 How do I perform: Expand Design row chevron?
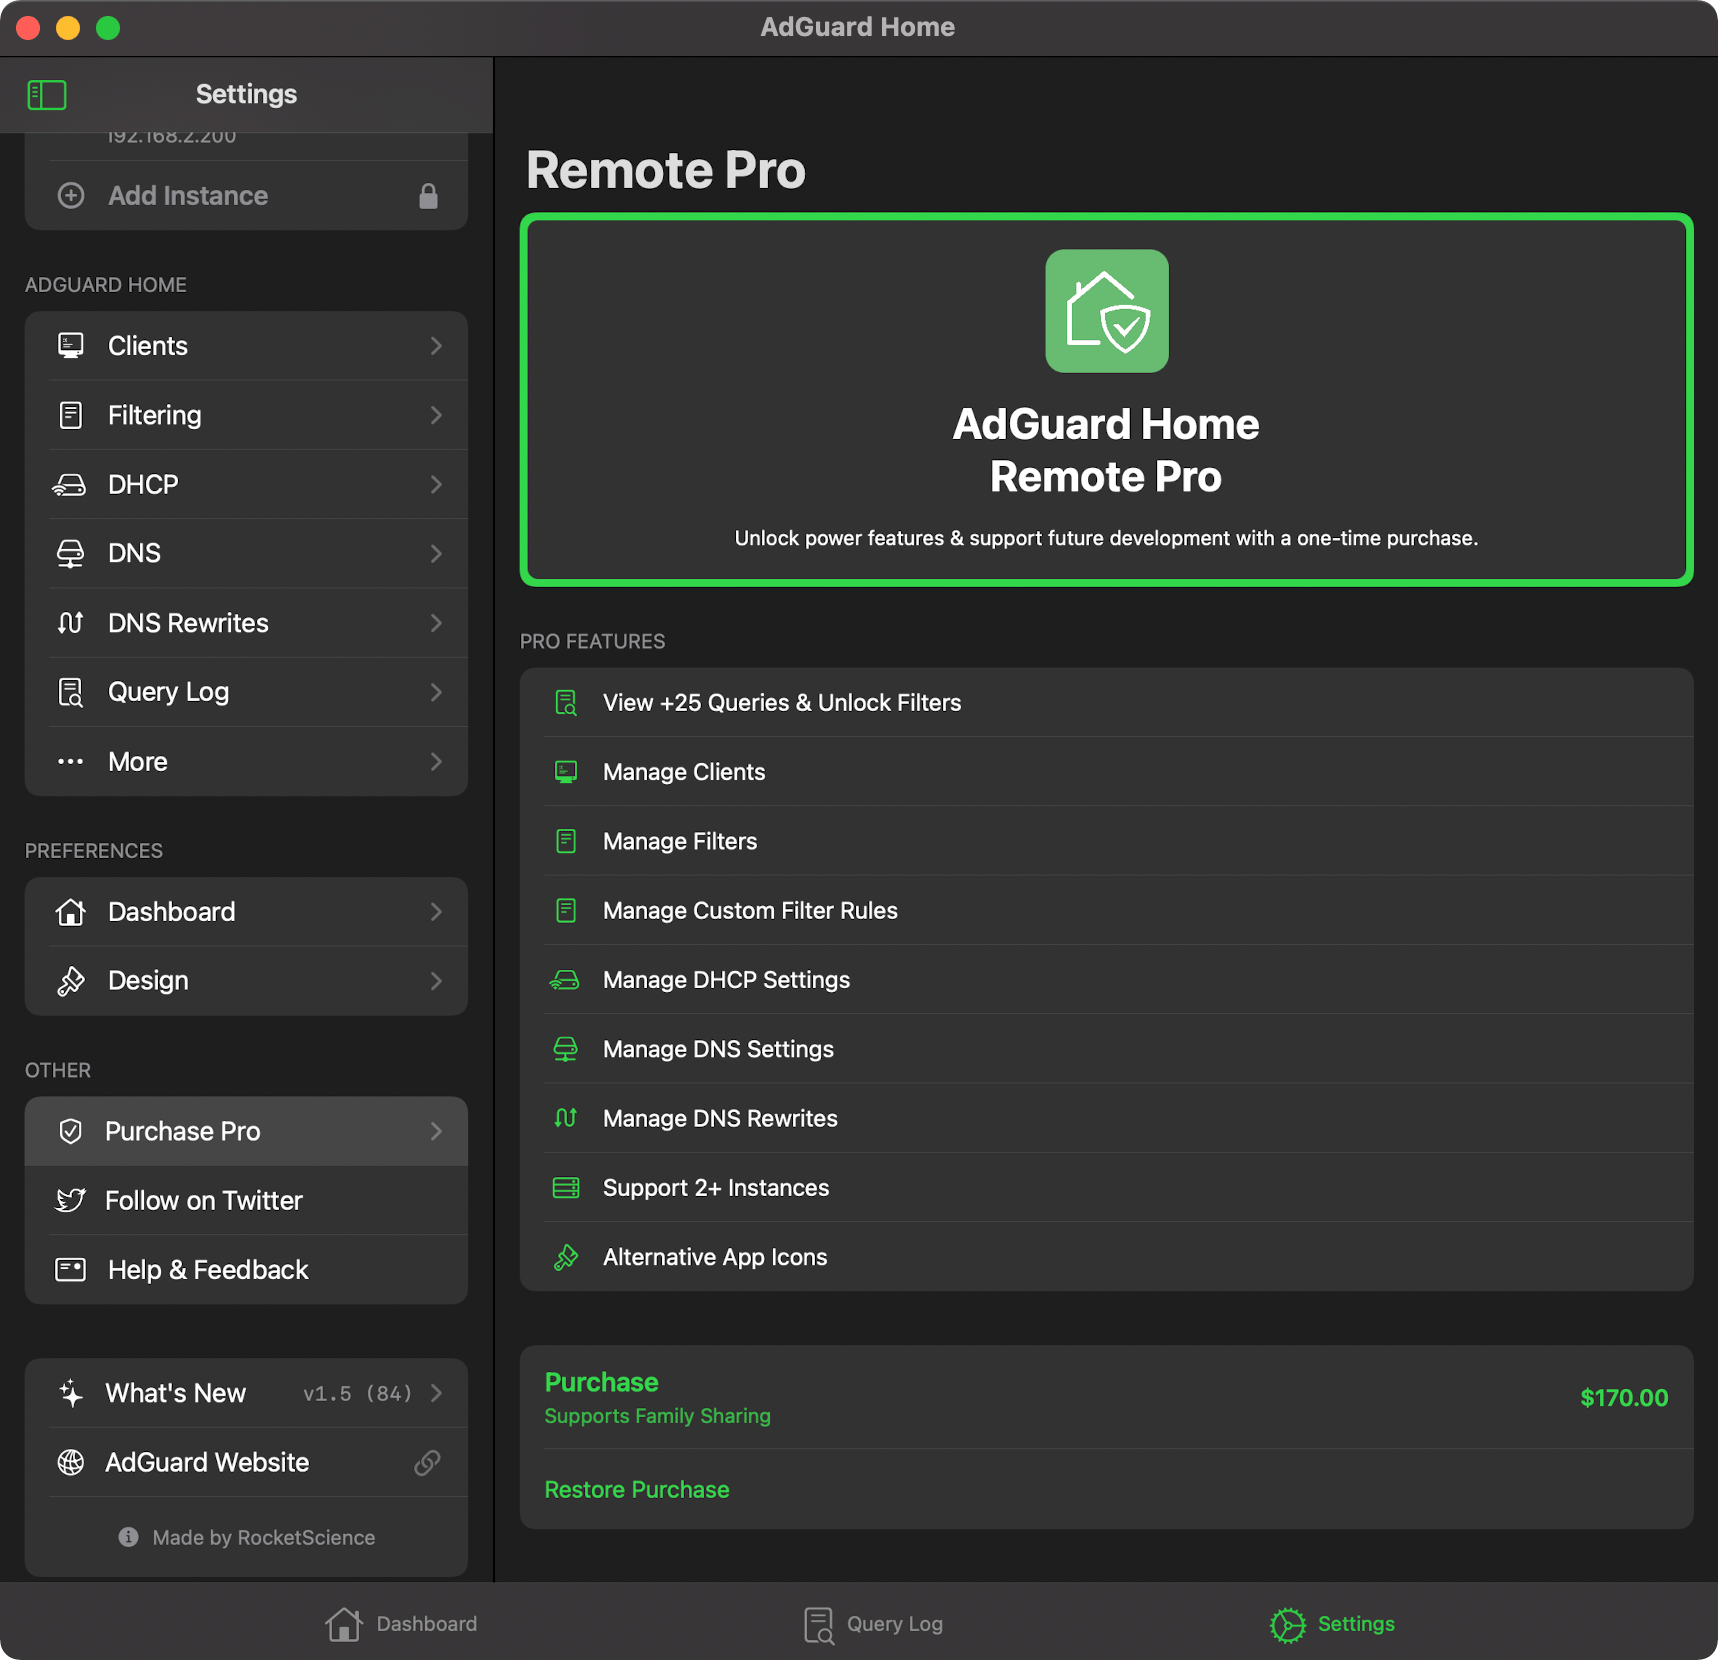436,981
